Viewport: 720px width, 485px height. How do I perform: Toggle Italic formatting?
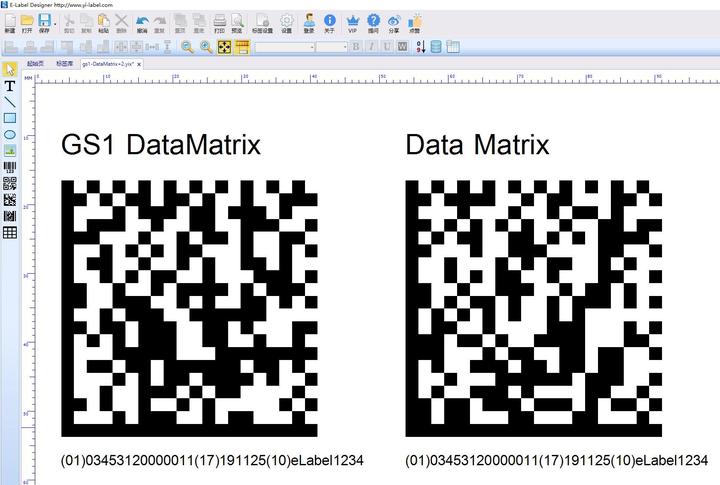(371, 47)
